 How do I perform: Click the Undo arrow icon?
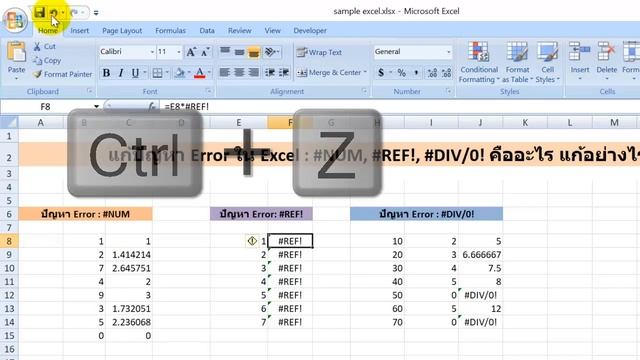pos(54,13)
